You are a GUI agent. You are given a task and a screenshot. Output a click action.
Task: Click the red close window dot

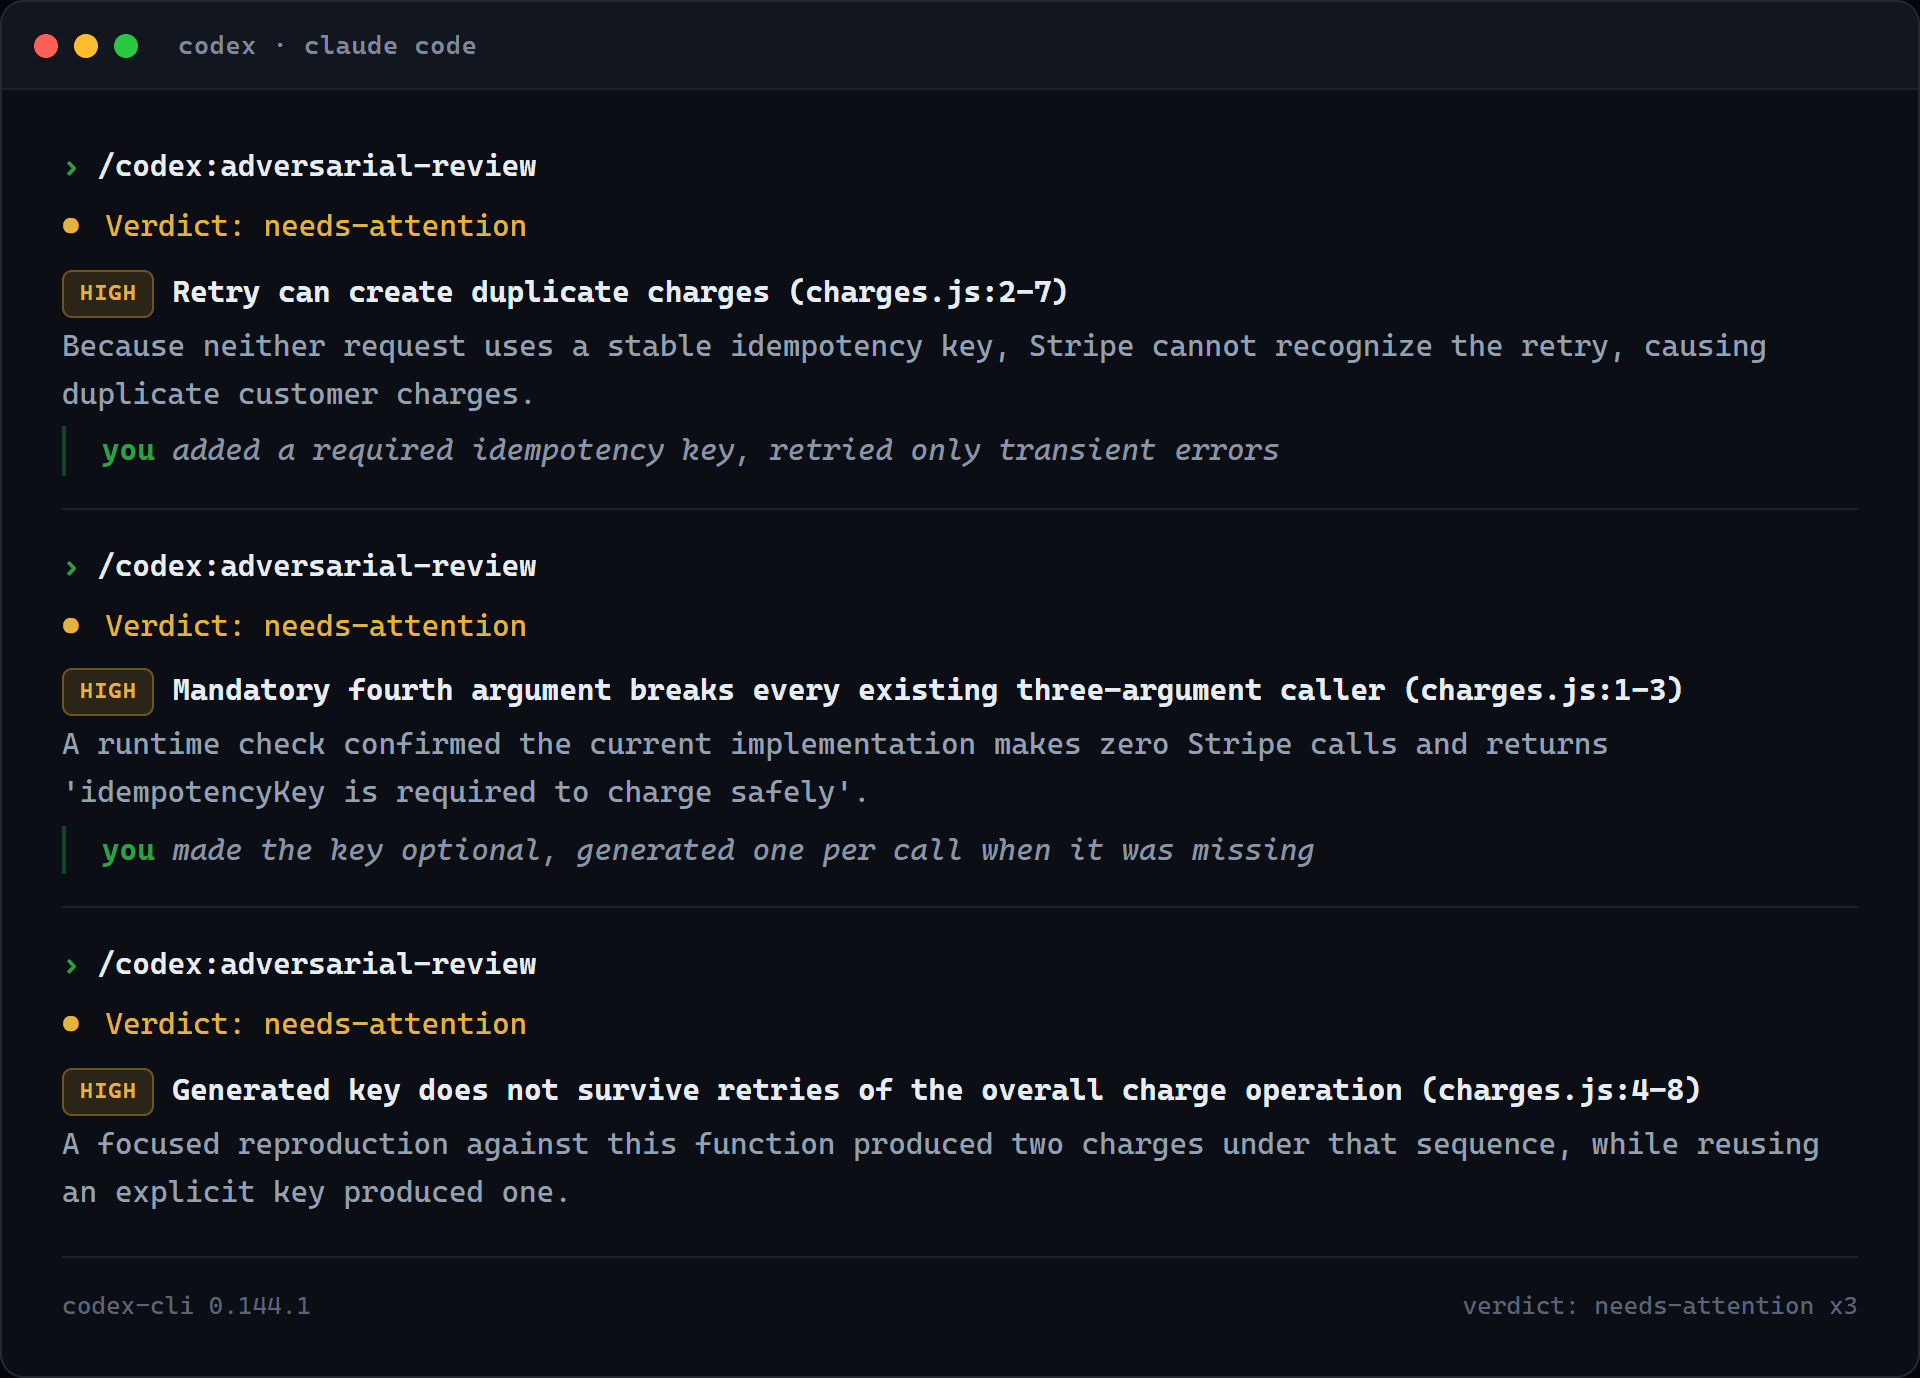(46, 46)
